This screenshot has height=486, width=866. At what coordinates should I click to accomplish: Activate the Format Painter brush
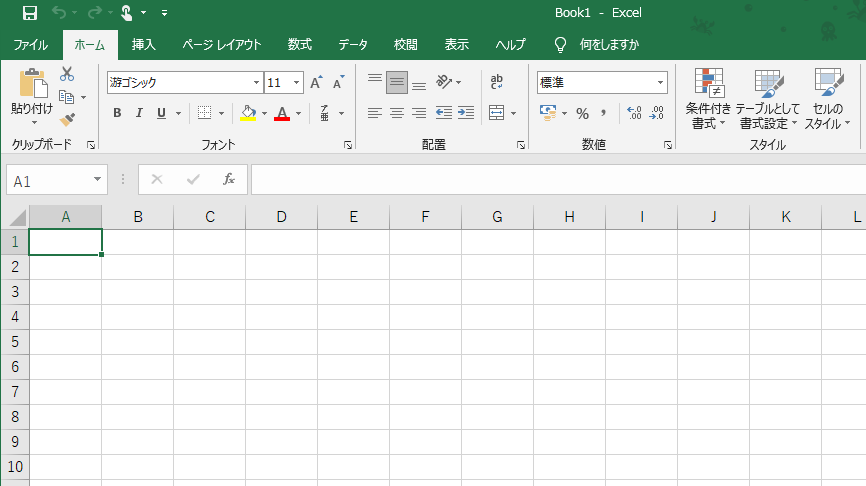pyautogui.click(x=67, y=119)
